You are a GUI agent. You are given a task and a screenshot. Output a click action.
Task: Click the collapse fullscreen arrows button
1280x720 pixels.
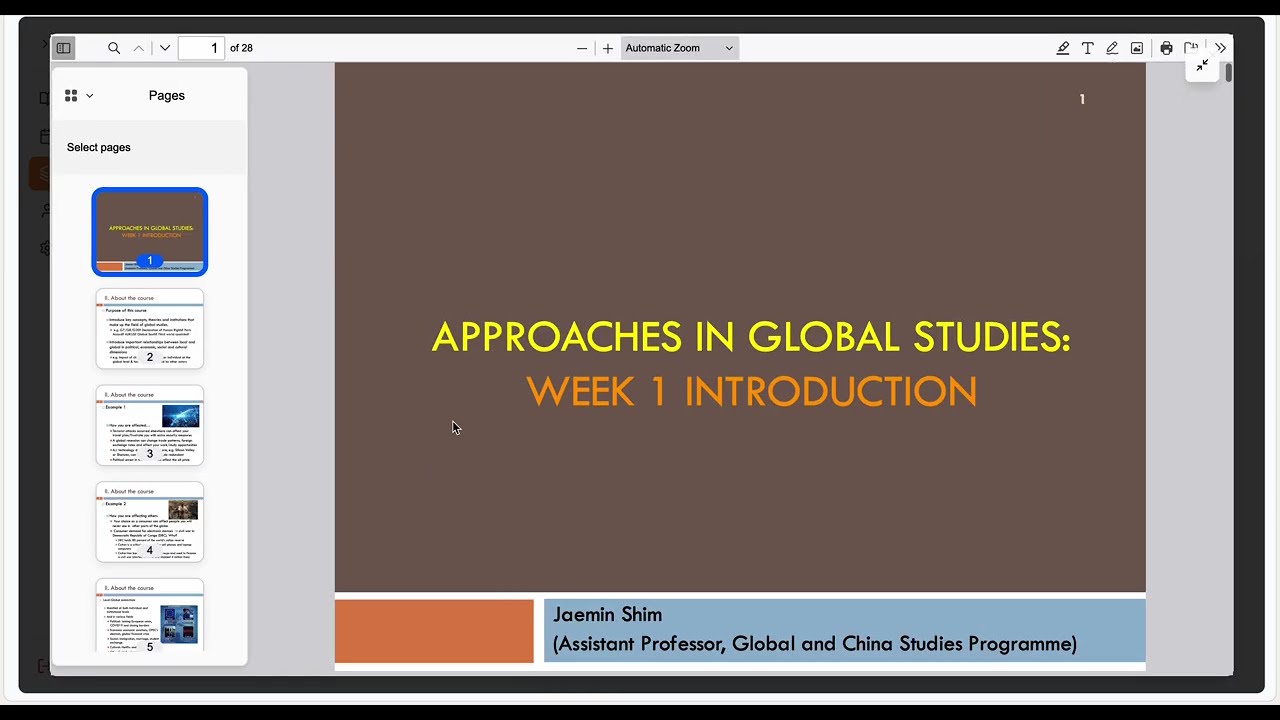tap(1202, 66)
